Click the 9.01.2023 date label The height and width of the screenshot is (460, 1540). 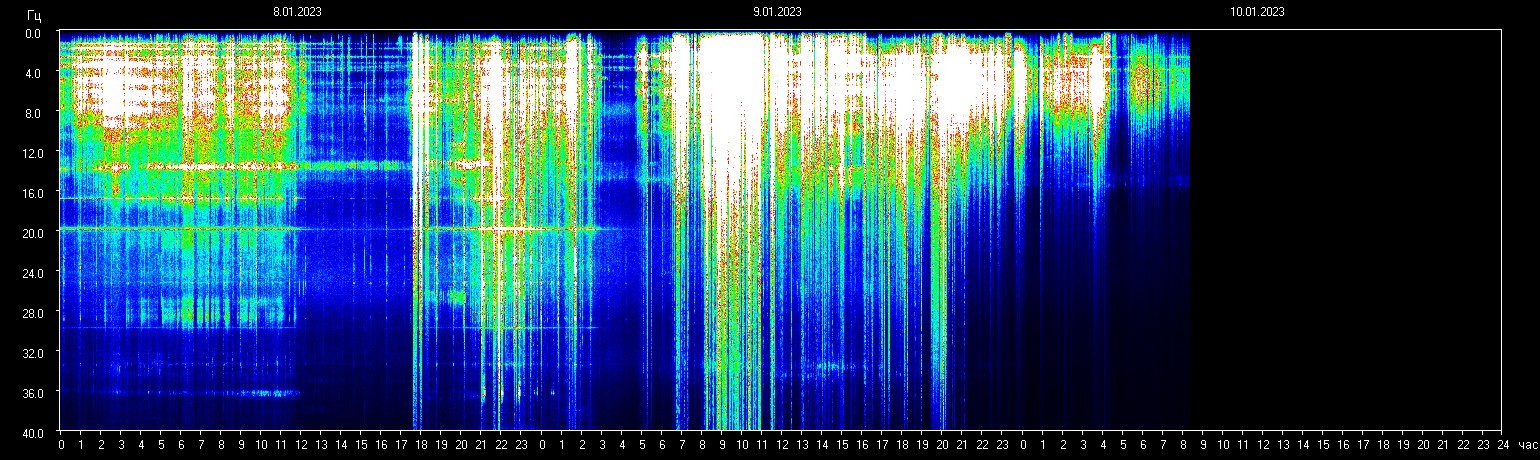(x=777, y=12)
